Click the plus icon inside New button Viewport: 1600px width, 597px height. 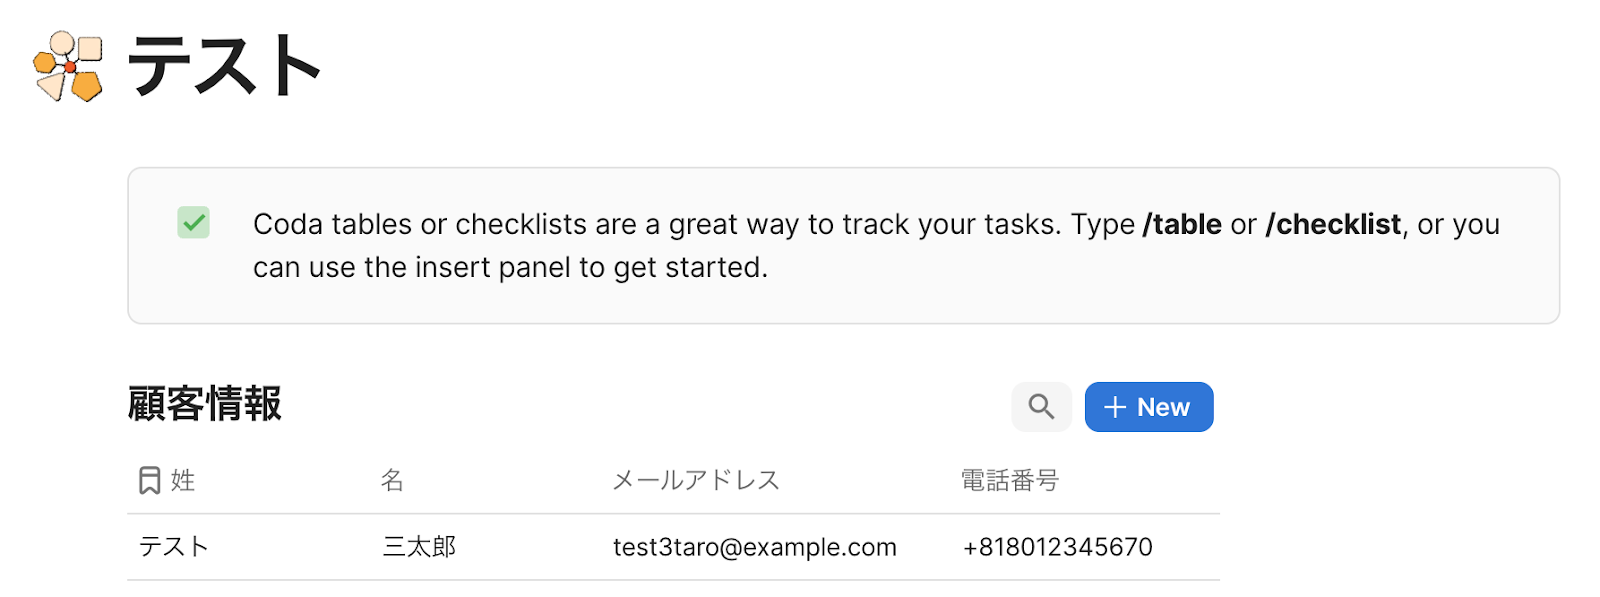1114,408
